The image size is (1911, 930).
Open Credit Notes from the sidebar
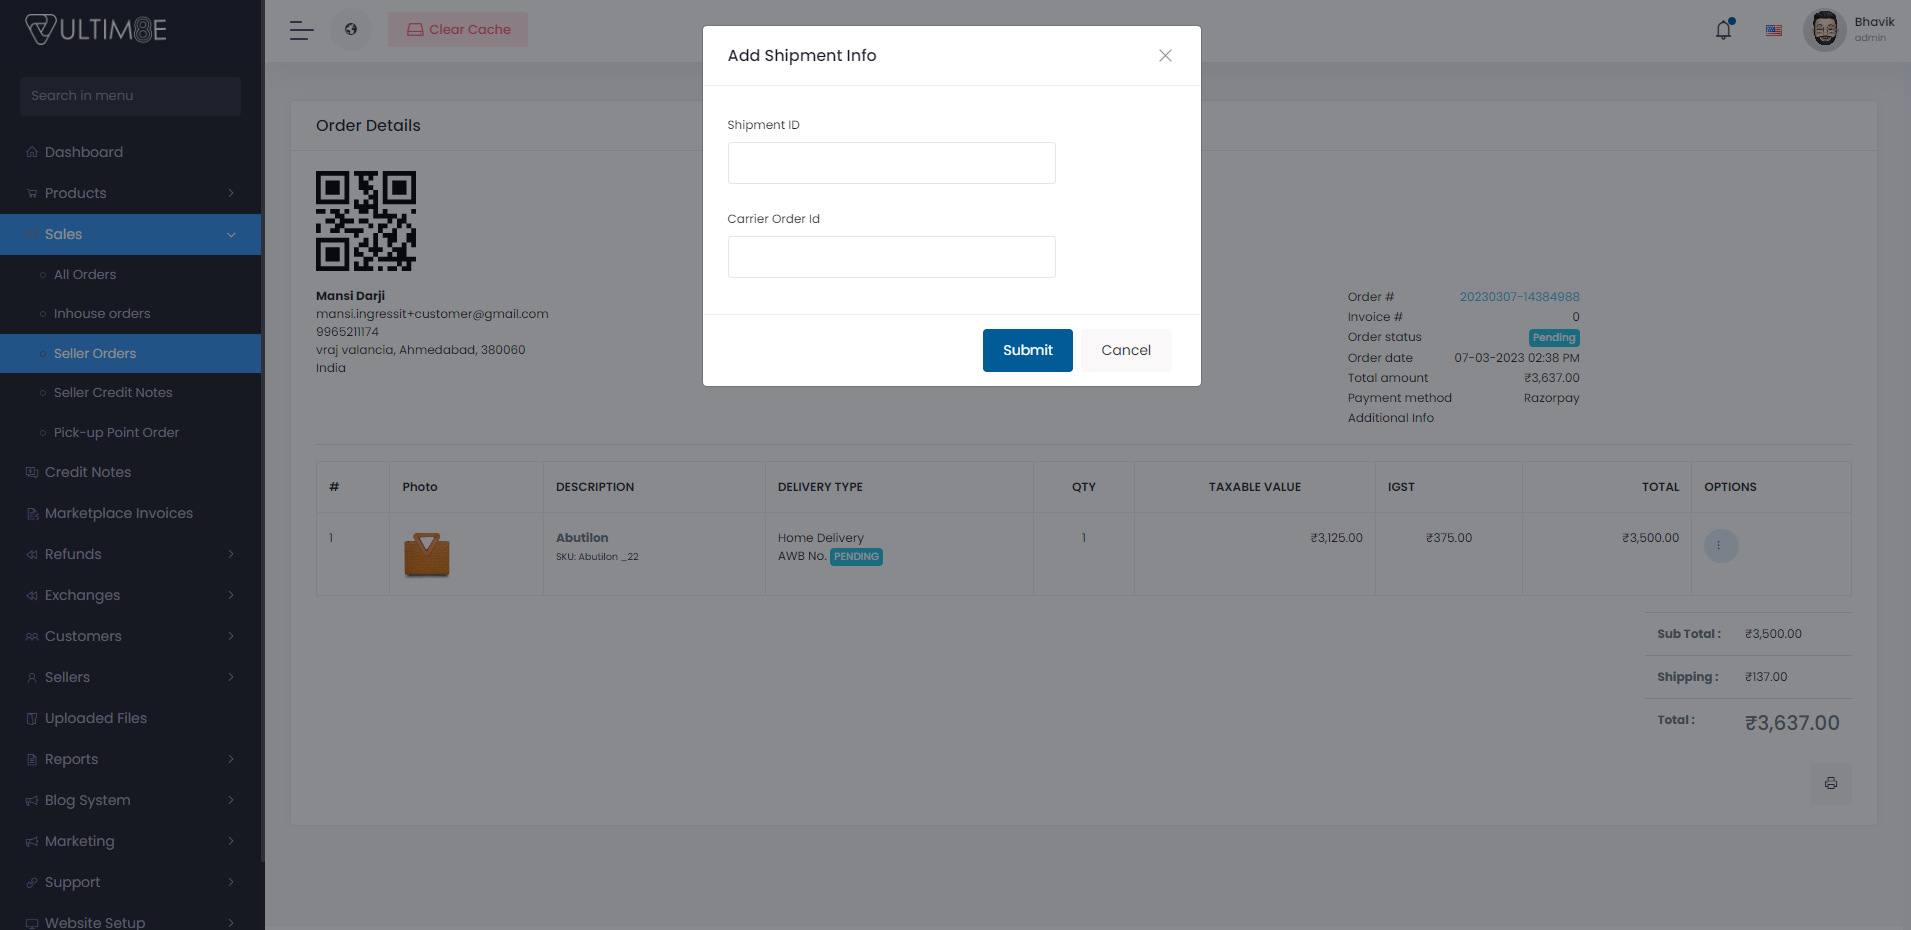[x=88, y=471]
